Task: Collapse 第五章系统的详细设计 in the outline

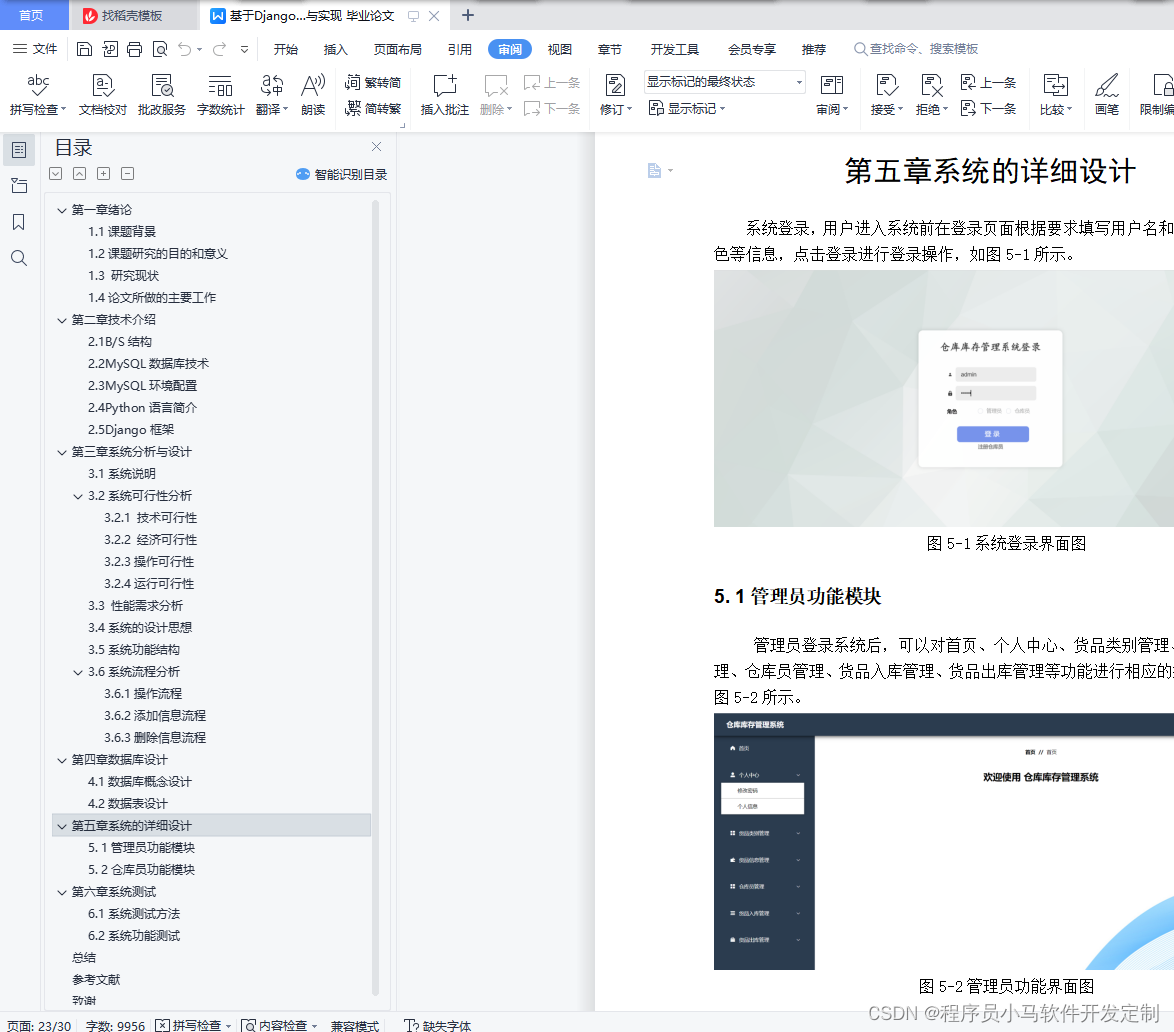Action: coord(61,824)
